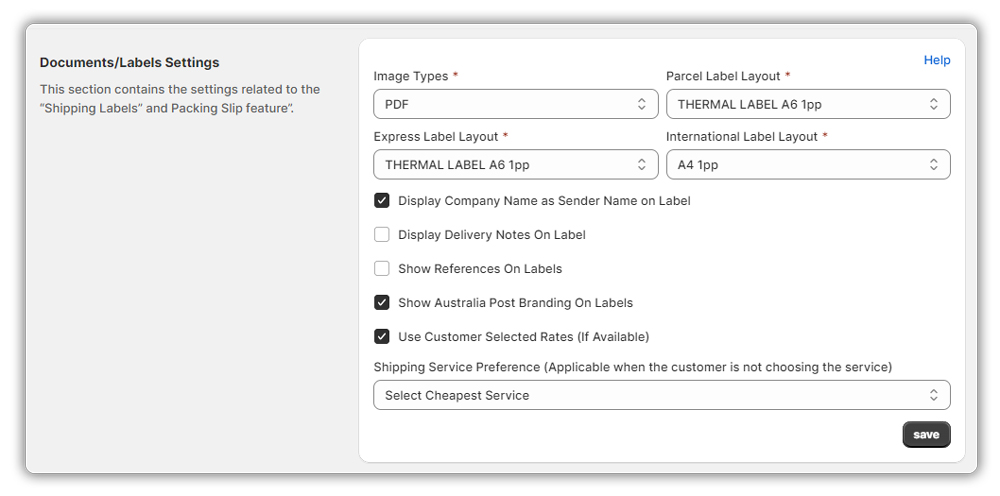Click the section description about Shipping Labels
The image size is (1000, 496).
click(180, 99)
